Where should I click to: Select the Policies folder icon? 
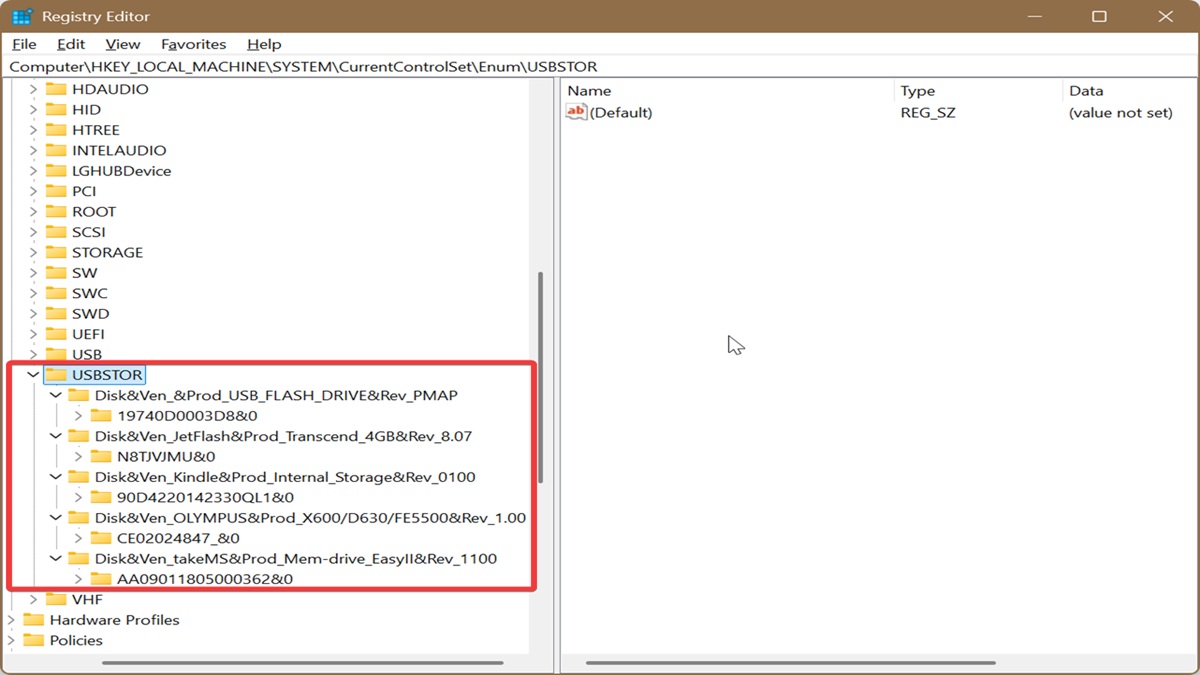34,640
